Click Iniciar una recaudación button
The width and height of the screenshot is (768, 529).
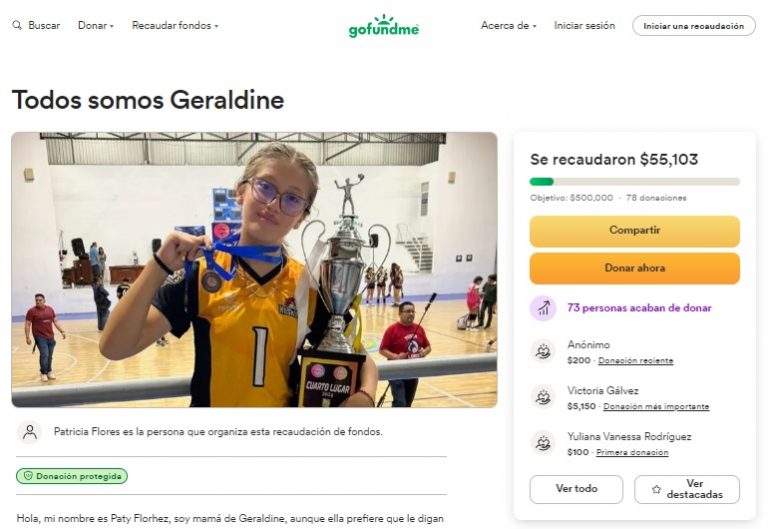click(694, 26)
